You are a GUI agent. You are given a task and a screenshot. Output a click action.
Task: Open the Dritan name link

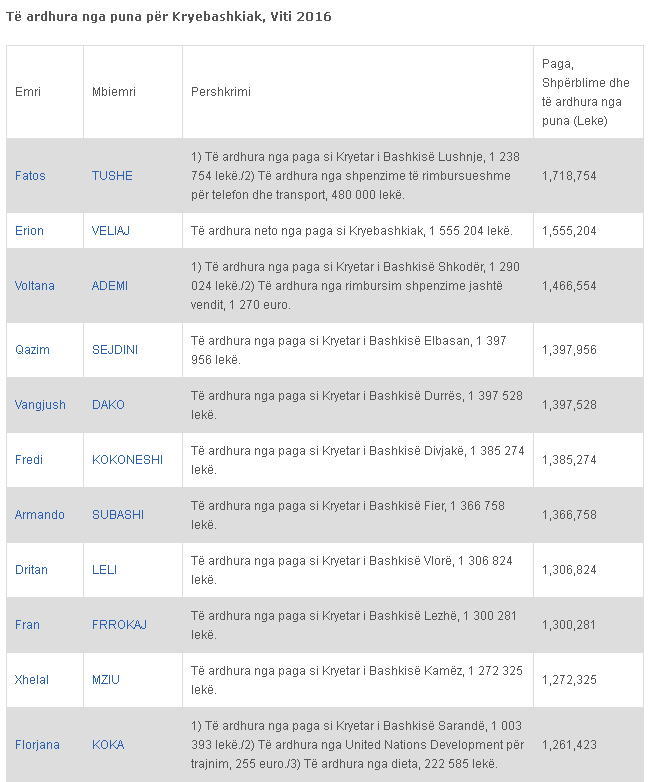(x=32, y=570)
